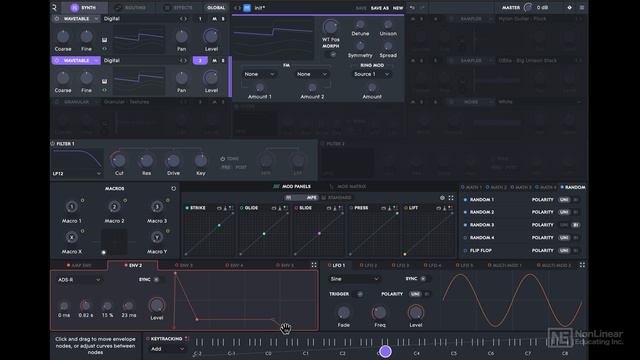Switch to the SYNTH tab
The image size is (640, 360).
[x=84, y=8]
